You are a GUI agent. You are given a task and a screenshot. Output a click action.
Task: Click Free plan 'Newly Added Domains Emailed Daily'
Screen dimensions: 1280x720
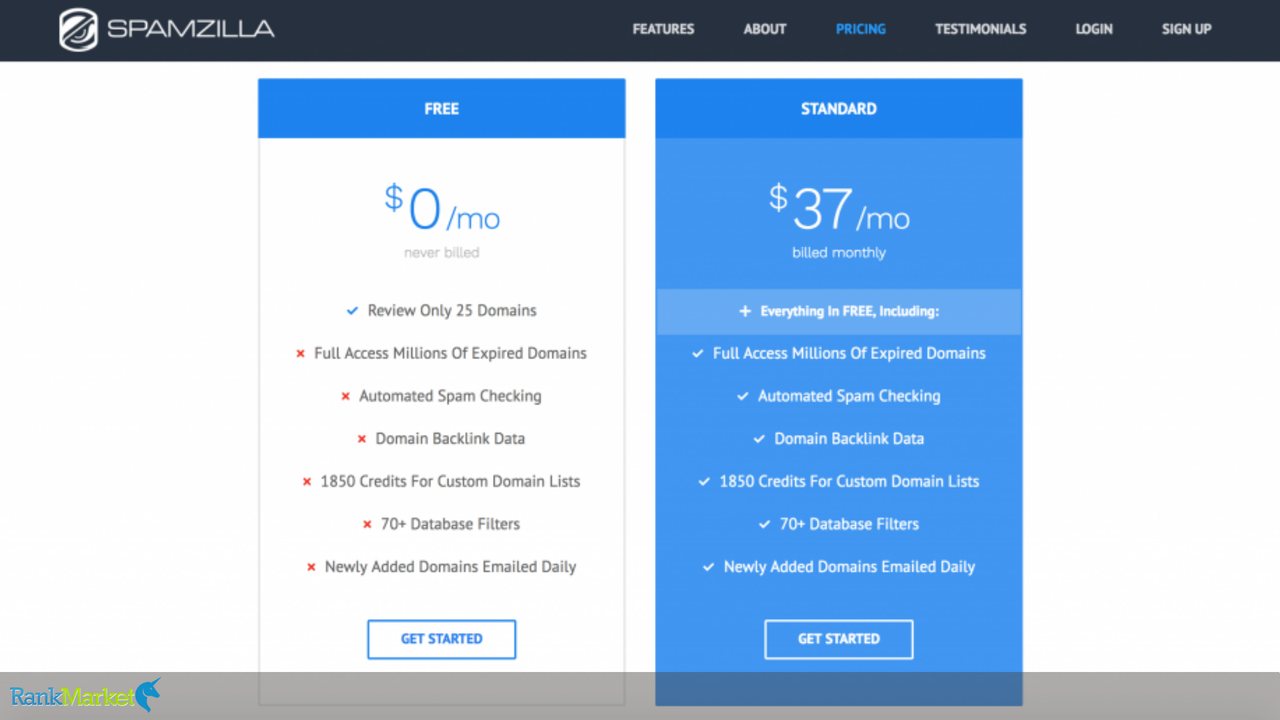(x=450, y=567)
